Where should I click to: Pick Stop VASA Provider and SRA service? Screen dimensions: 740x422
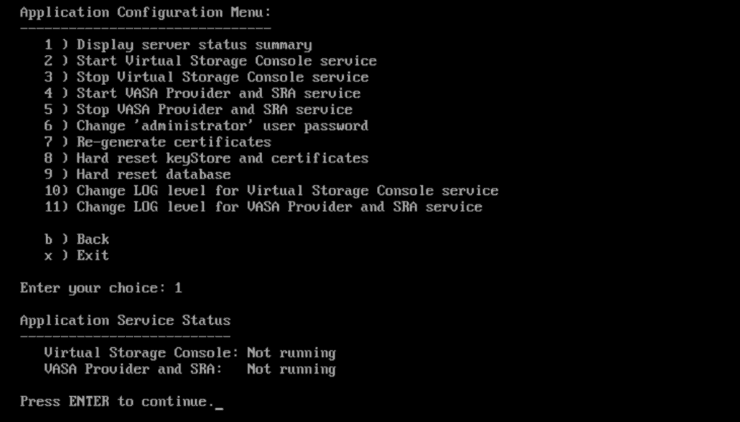(x=198, y=109)
